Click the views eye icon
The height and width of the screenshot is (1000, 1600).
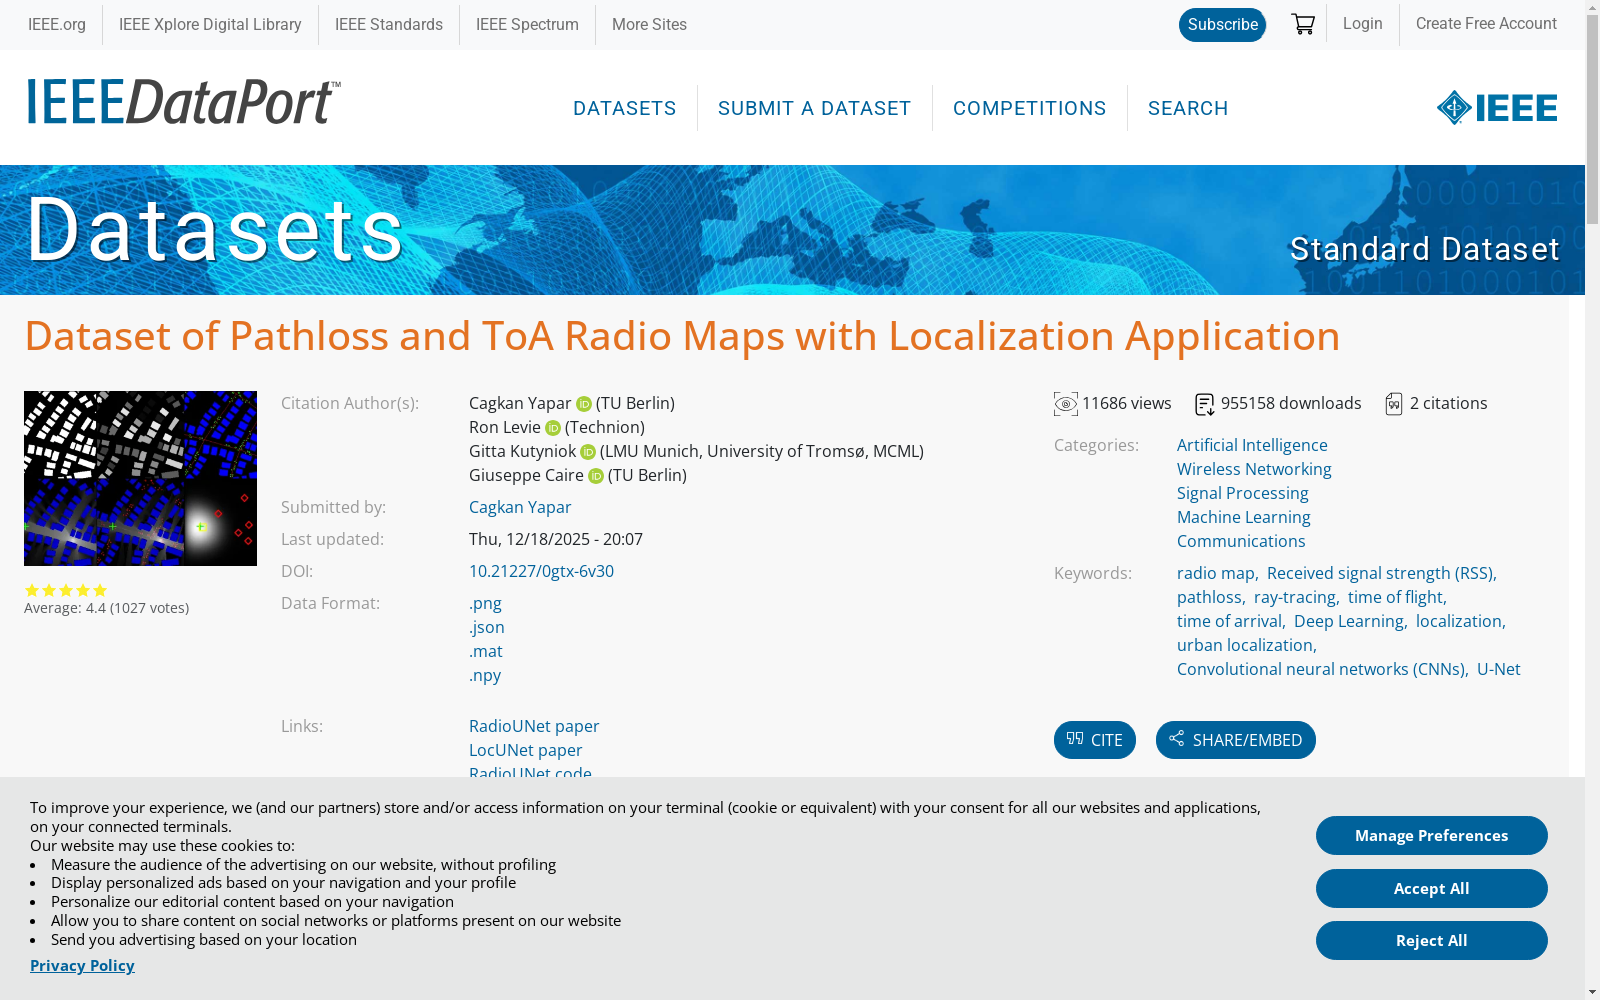point(1066,404)
